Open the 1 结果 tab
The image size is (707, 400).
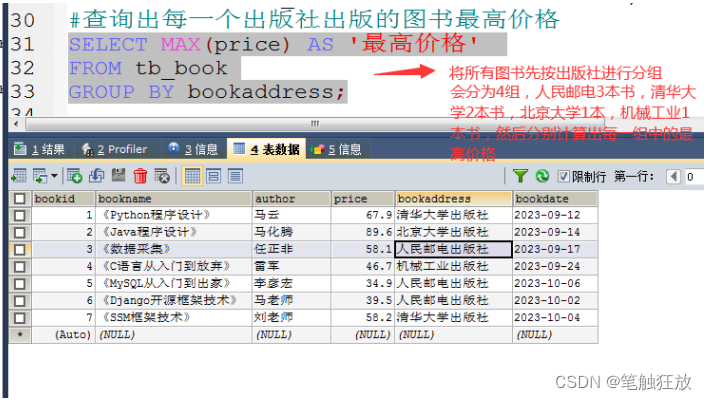(x=39, y=149)
